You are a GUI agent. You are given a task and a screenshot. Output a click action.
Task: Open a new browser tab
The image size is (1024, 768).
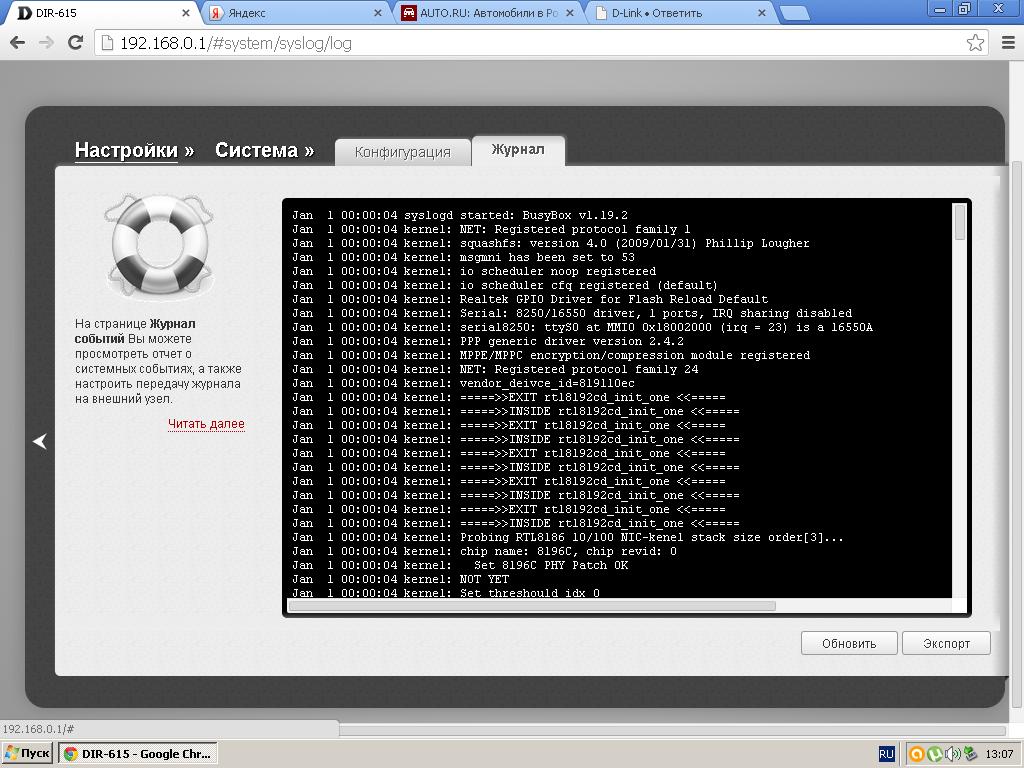794,13
